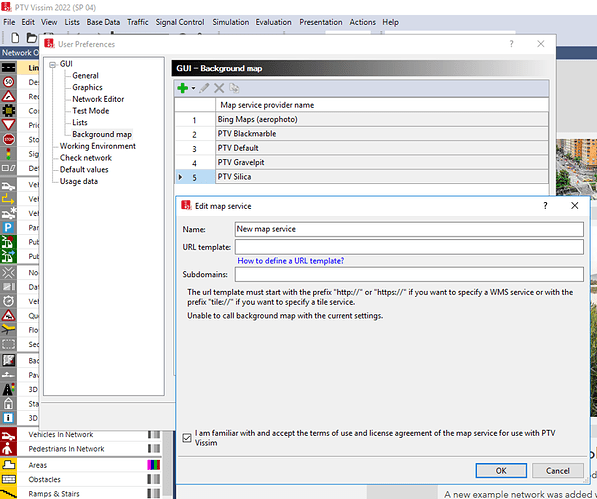
Task: Collapse the GUI tree node
Action: coord(53,65)
